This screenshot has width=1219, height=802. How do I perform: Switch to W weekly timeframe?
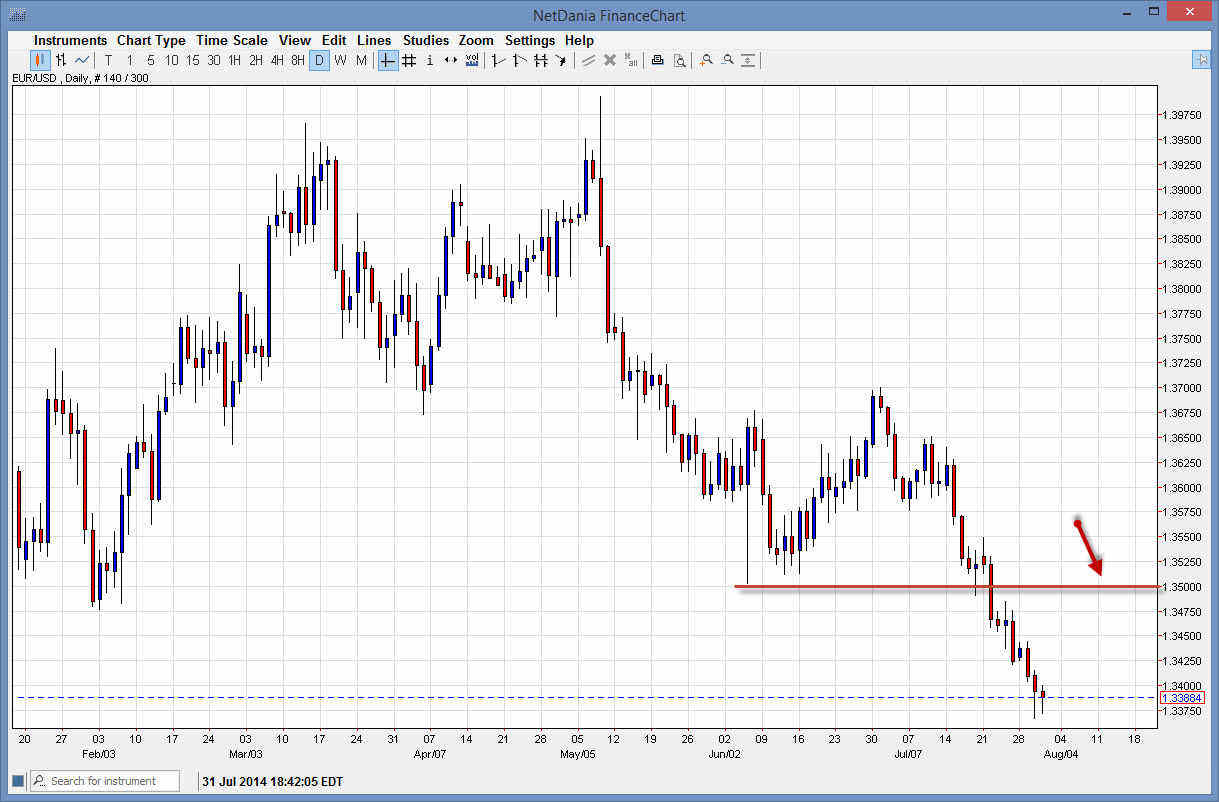point(338,60)
